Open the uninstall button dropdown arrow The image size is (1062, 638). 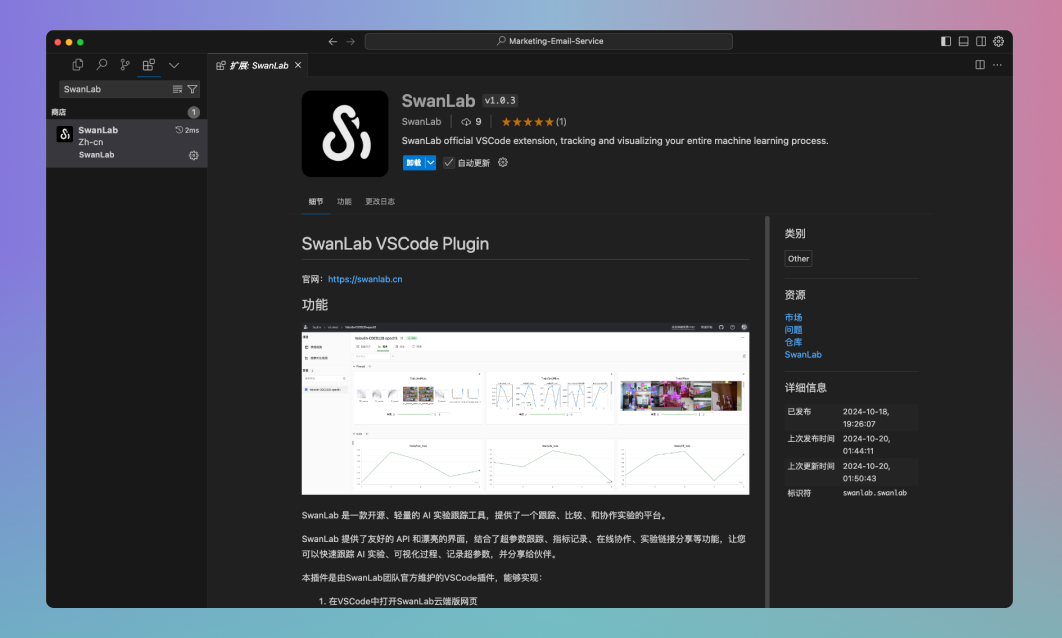430,163
